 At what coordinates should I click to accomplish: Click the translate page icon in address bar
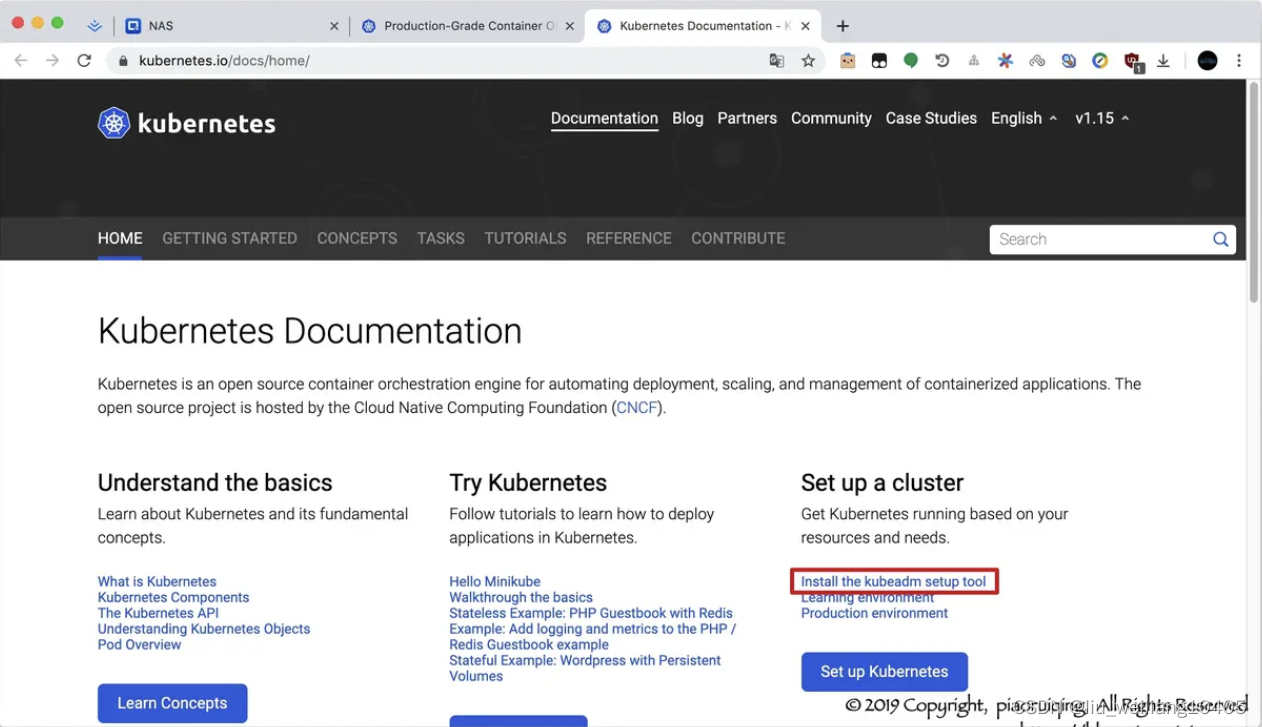(776, 61)
